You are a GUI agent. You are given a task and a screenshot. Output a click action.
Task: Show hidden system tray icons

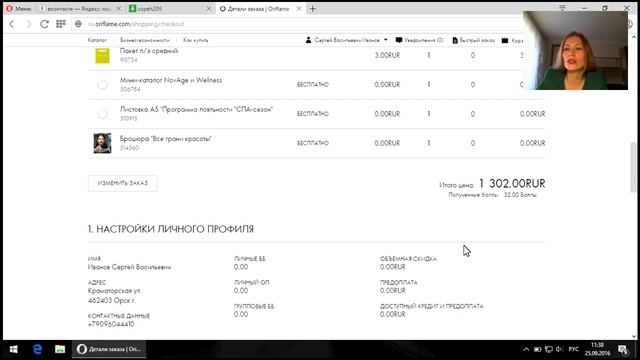[526, 349]
